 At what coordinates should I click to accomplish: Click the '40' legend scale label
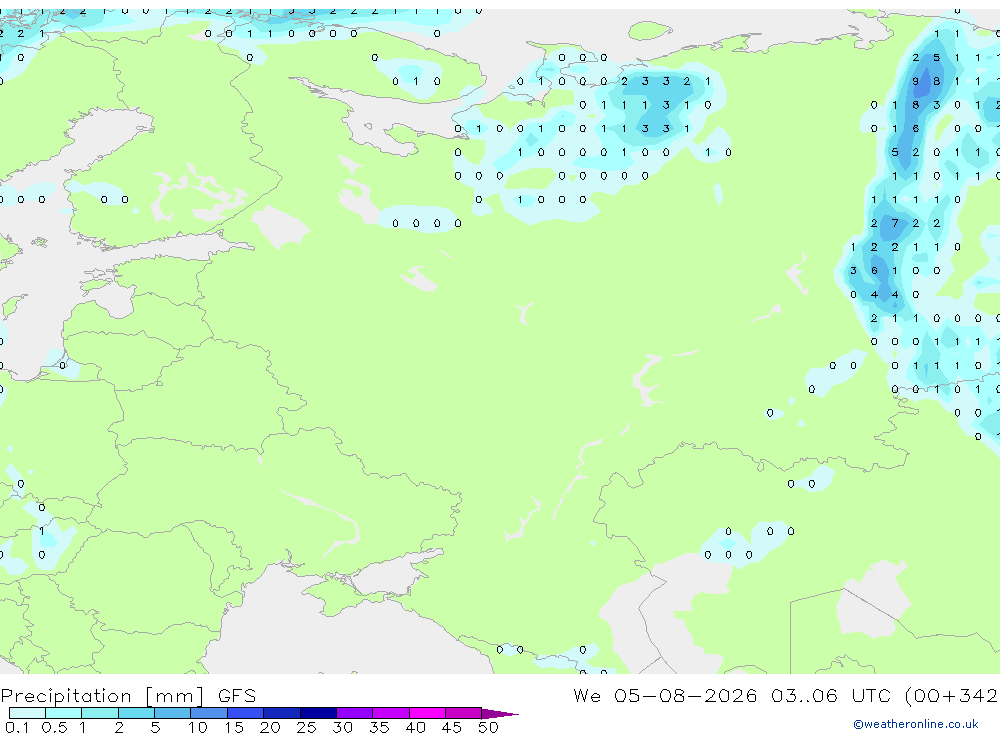415,727
